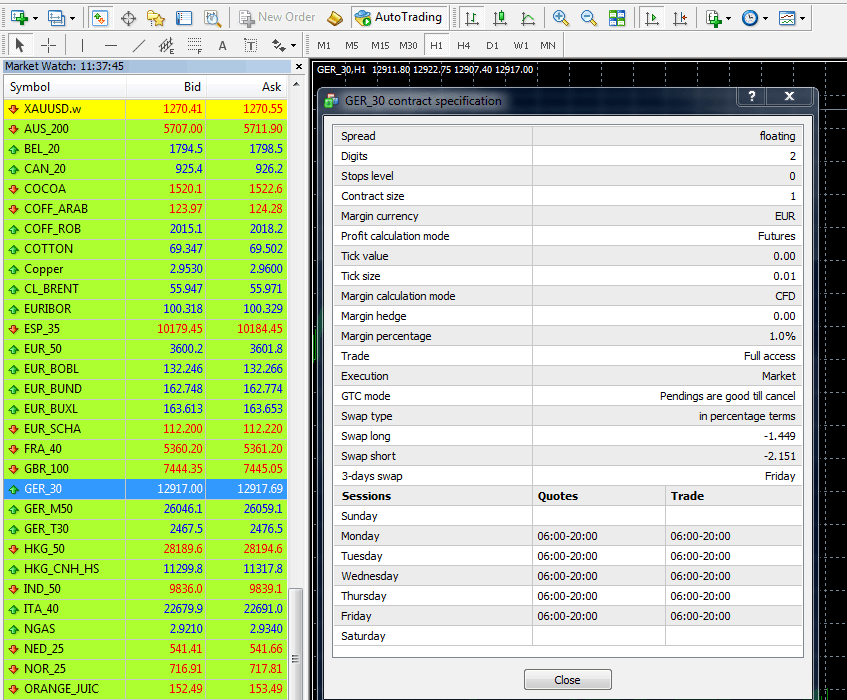Select the EURIBOR symbol row
Screen dimensions: 847x700
coord(145,309)
